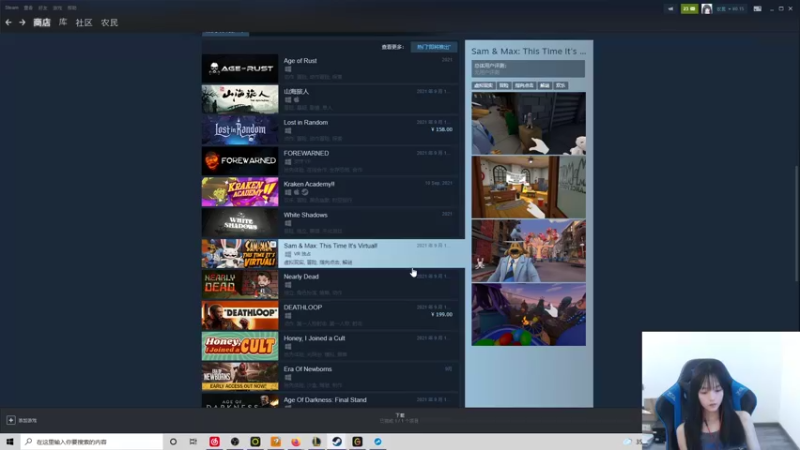Click the Nearly Dead capsule image
Viewport: 800px width, 450px height.
point(240,284)
